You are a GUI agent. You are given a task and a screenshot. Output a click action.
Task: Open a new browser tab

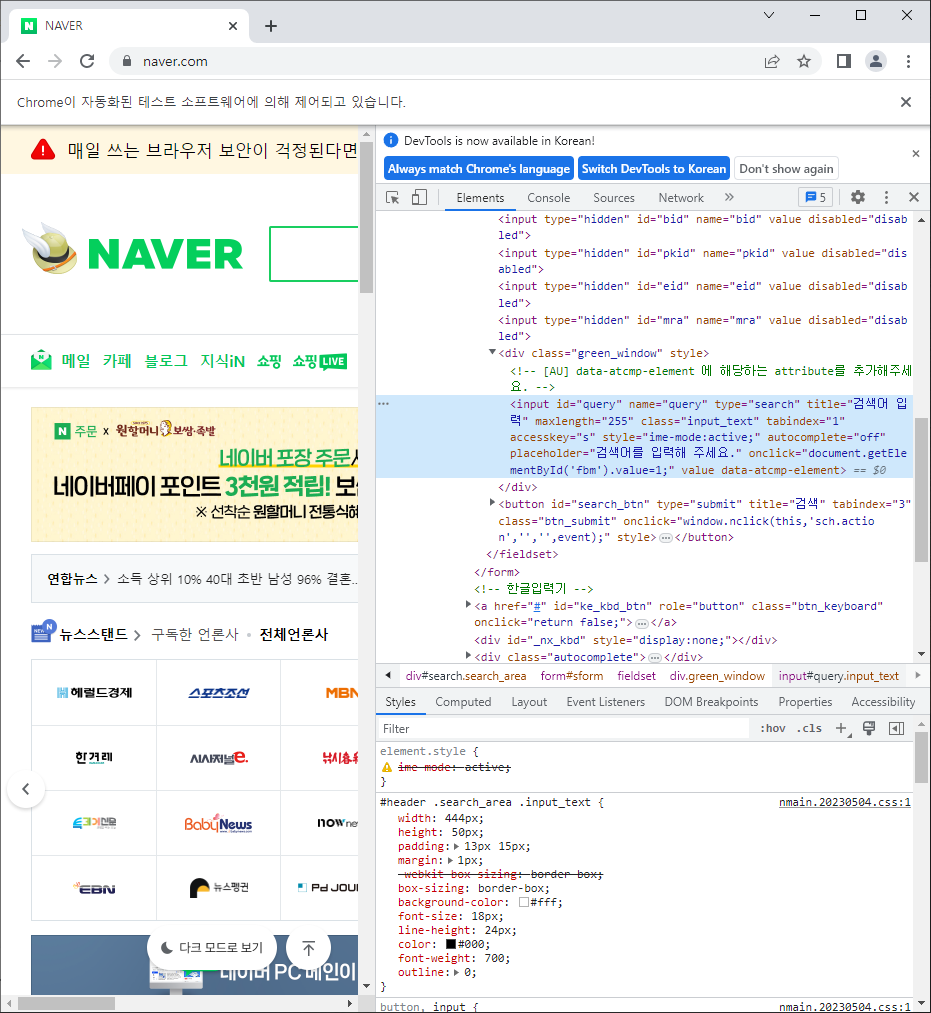pos(271,26)
